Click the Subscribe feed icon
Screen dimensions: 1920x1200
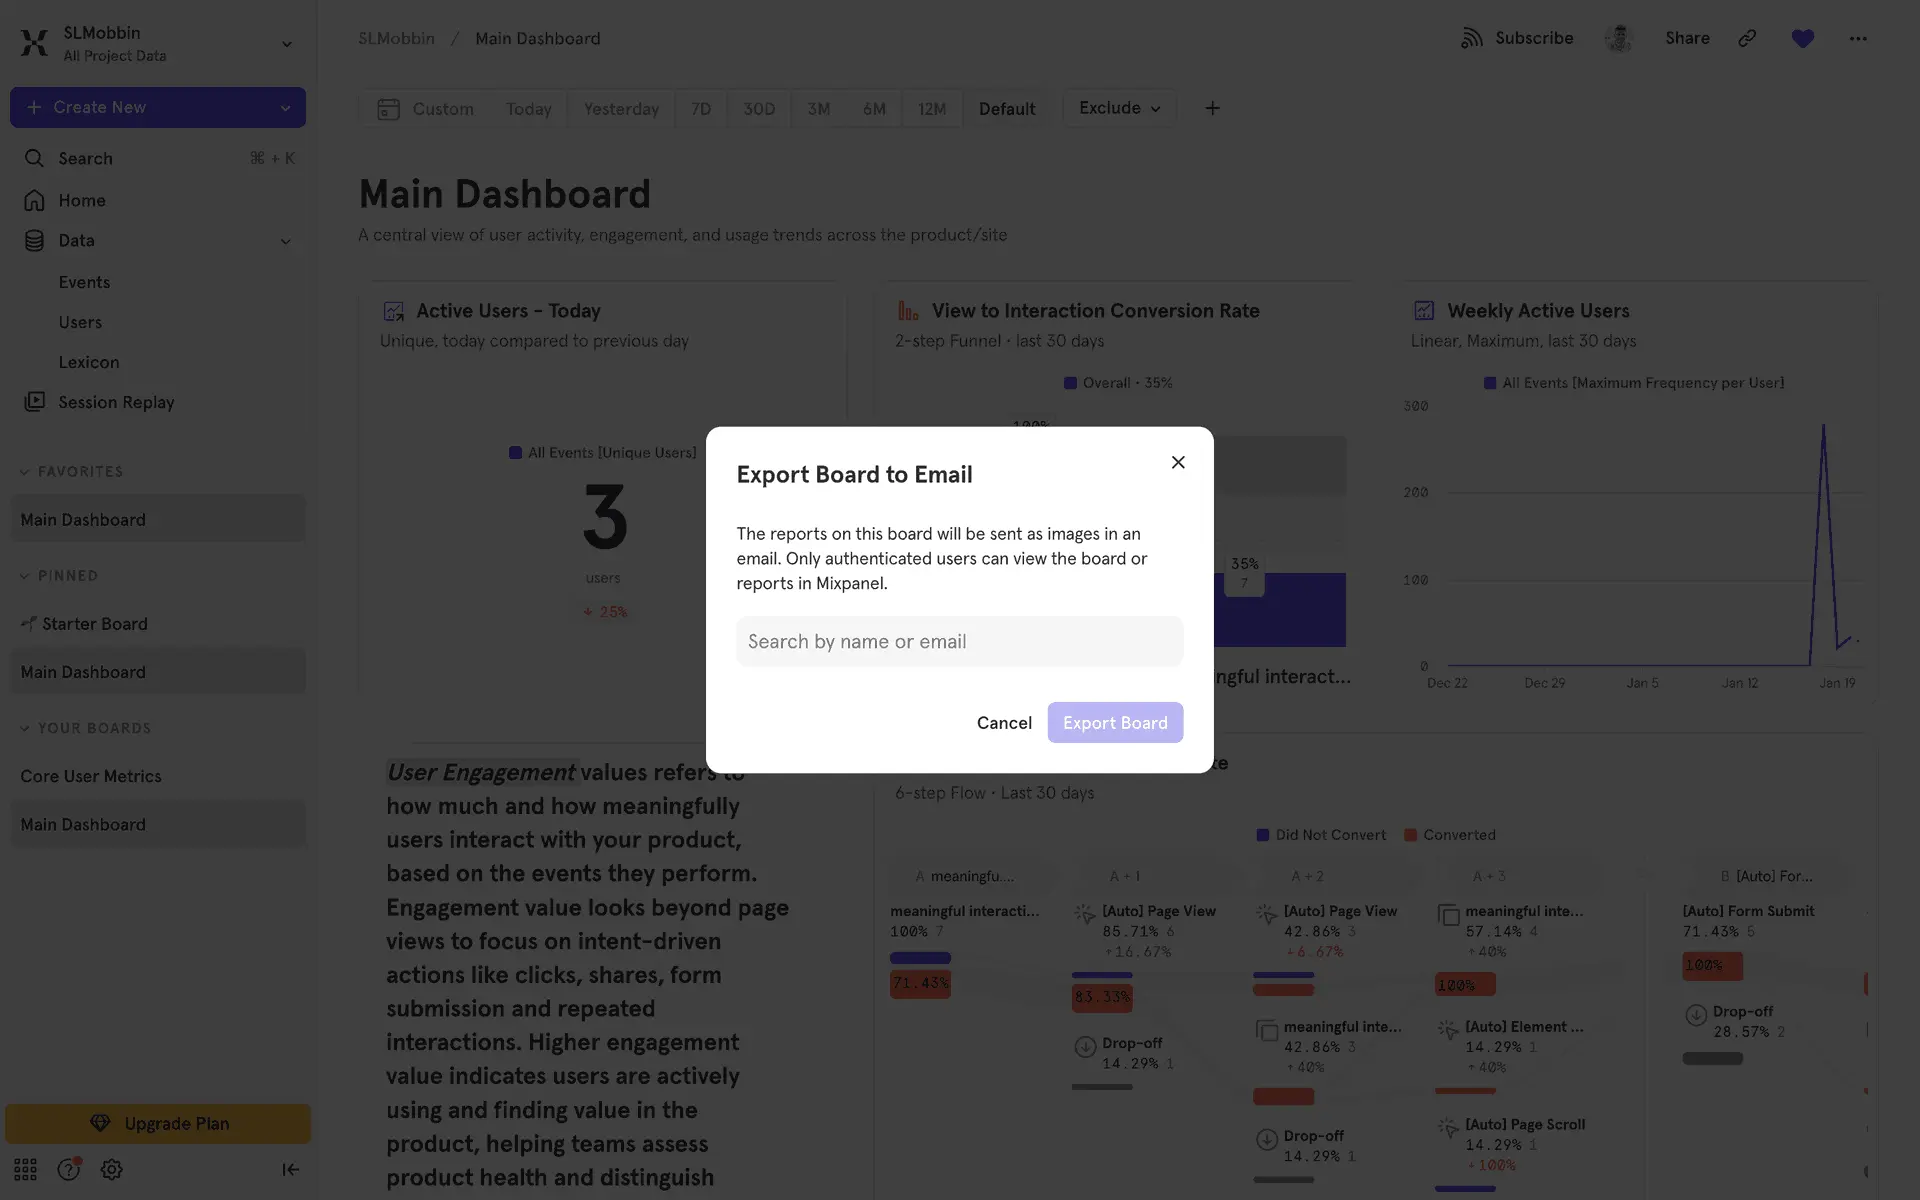coord(1471,38)
